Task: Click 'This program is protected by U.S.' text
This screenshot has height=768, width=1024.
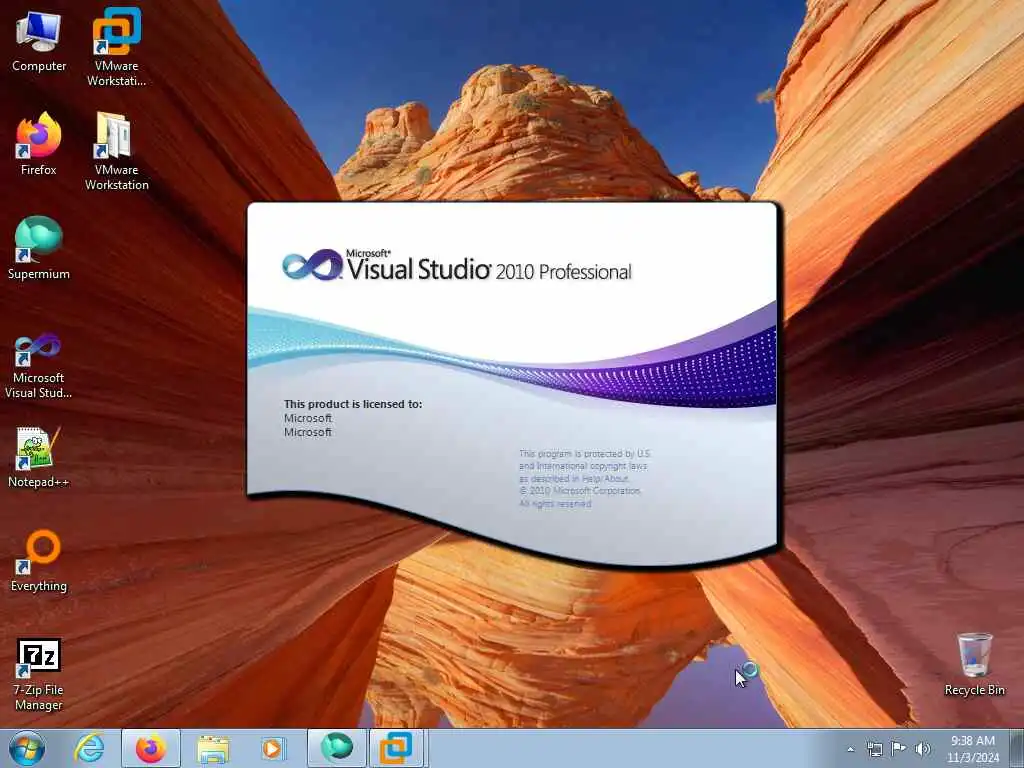Action: pos(584,453)
